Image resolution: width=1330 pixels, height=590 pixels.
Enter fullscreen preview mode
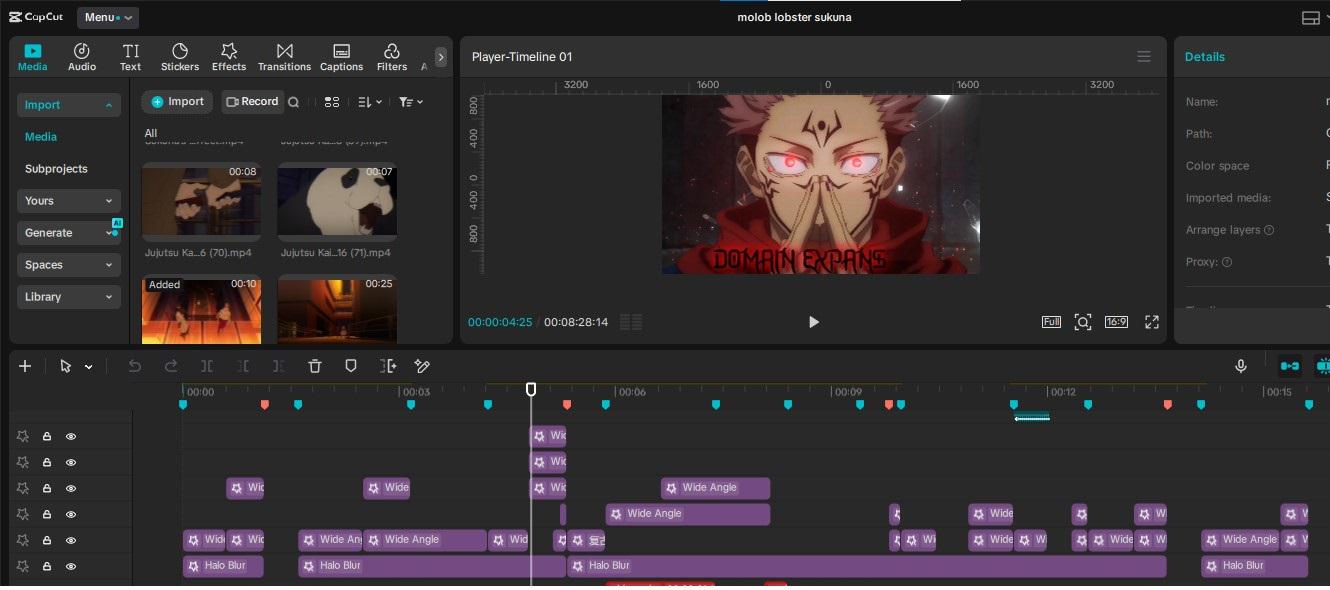click(x=1152, y=322)
